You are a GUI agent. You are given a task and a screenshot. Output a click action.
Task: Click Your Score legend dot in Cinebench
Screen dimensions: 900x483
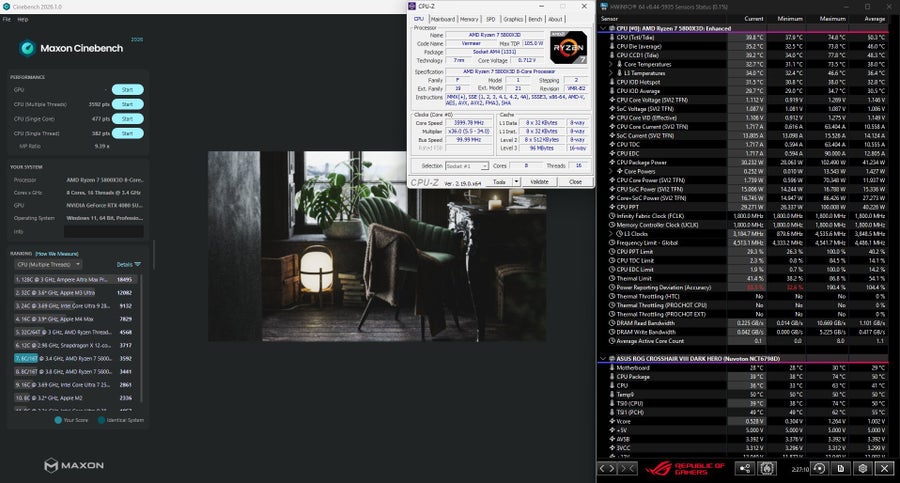click(58, 420)
